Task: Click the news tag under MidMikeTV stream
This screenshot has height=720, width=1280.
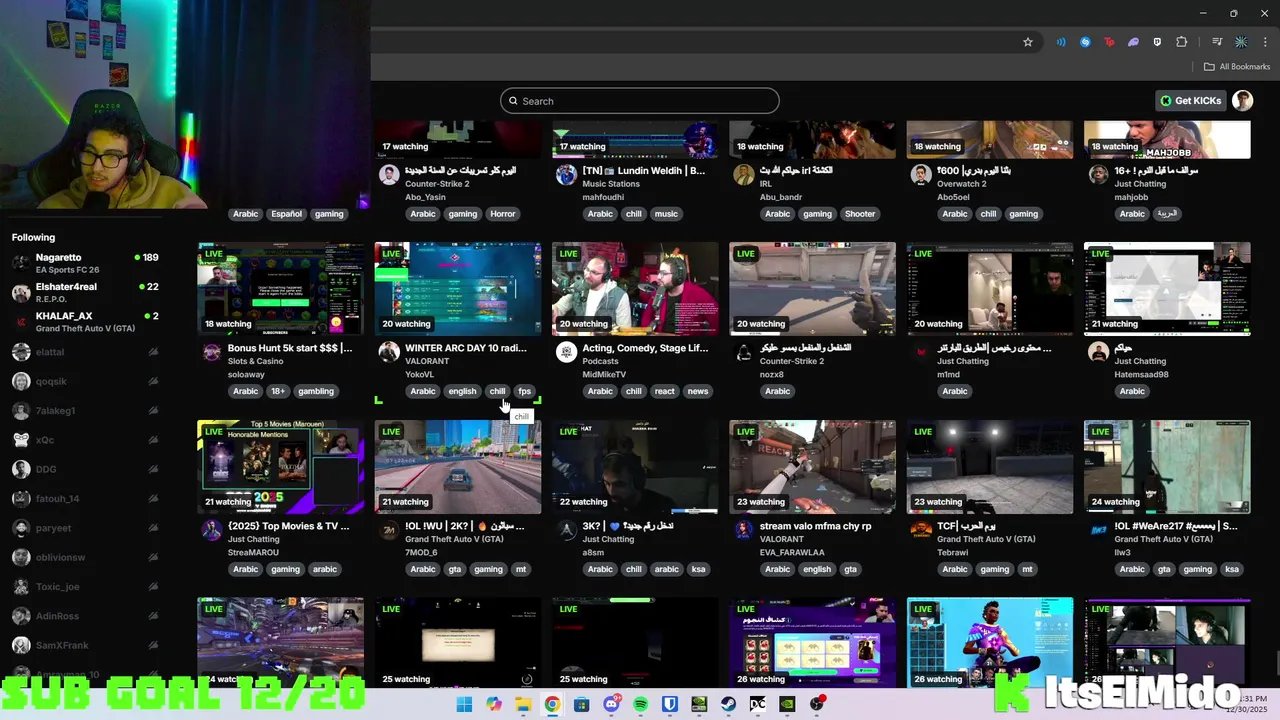Action: [x=698, y=391]
